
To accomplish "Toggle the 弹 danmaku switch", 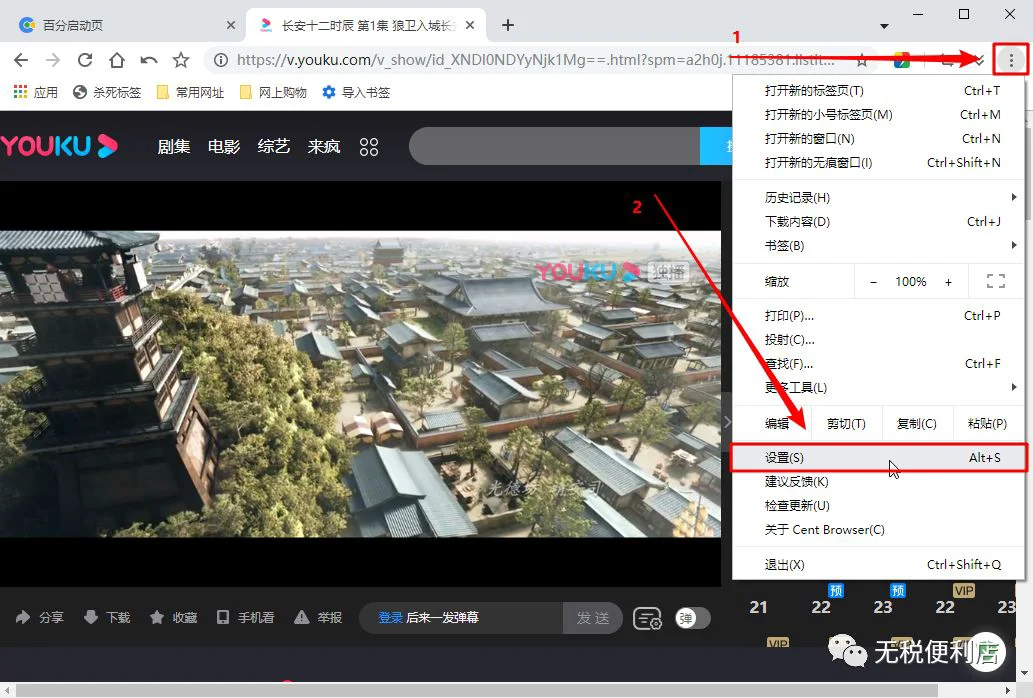I will point(693,618).
